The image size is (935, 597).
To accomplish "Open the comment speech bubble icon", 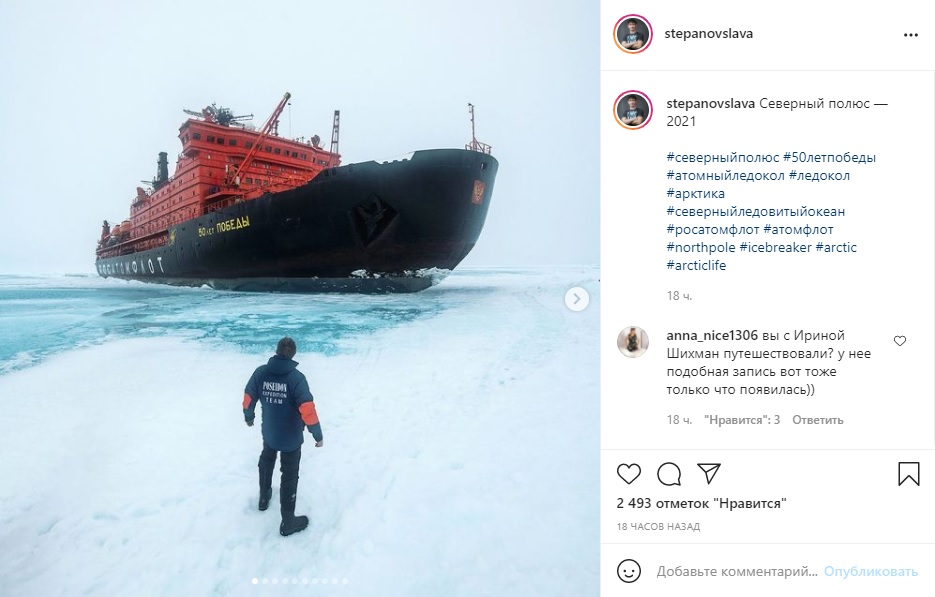I will click(669, 474).
